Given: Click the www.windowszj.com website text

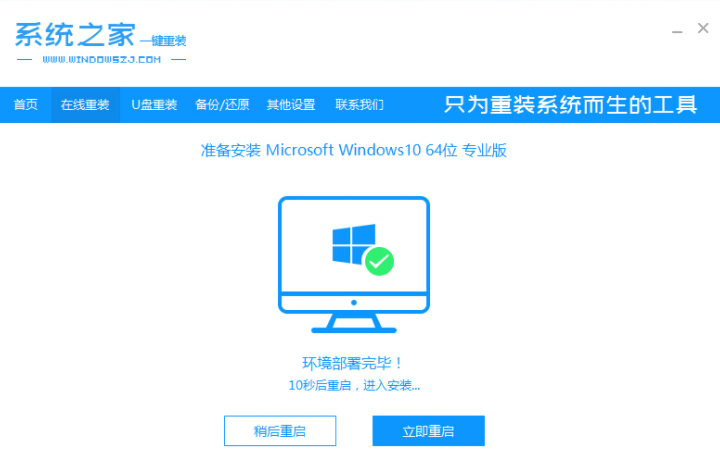Looking at the screenshot, I should (x=101, y=60).
